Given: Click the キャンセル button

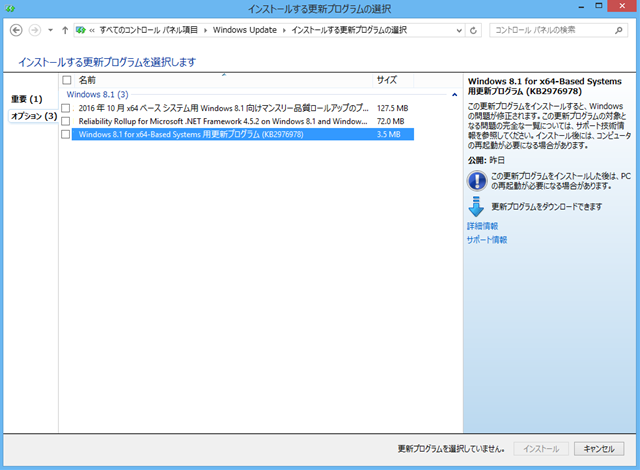Looking at the screenshot, I should (x=599, y=449).
